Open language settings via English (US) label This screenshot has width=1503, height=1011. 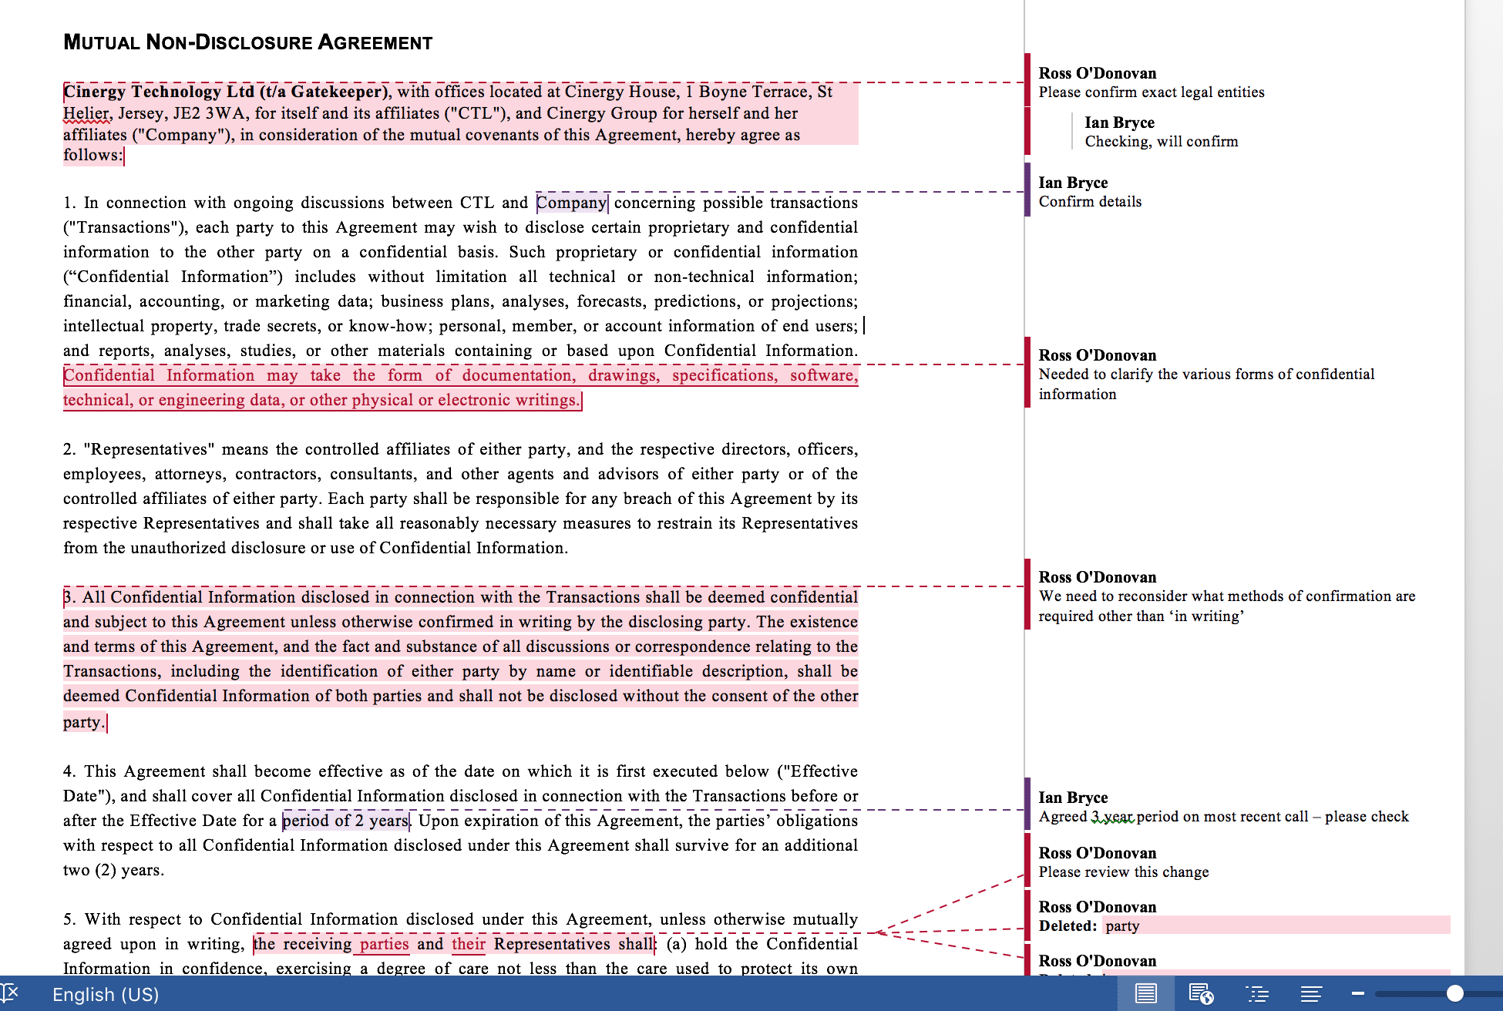(105, 993)
